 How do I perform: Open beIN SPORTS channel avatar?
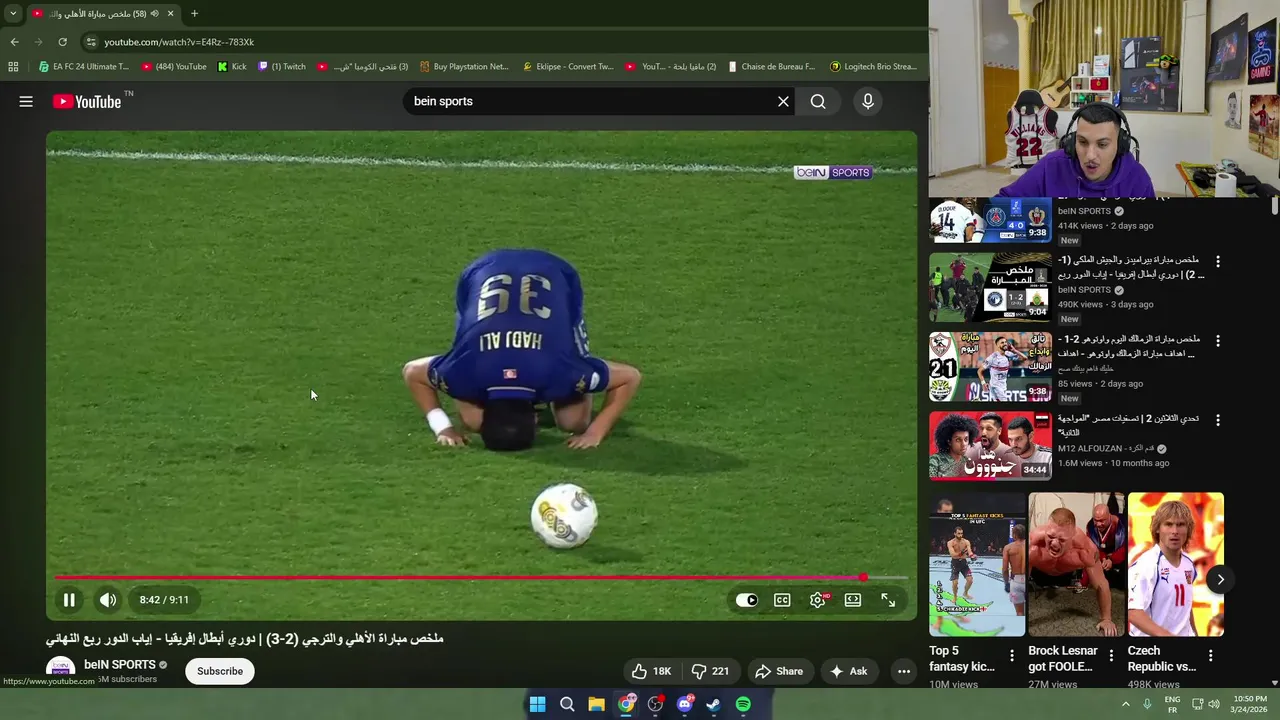tap(61, 669)
